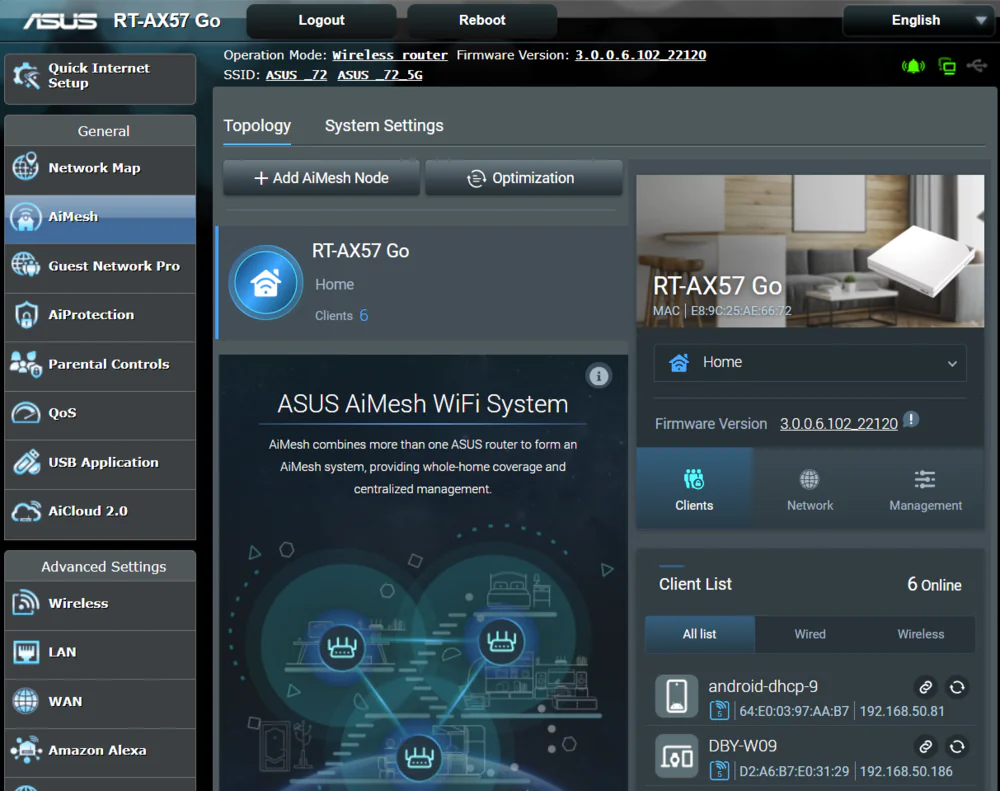Expand the Home location dropdown

810,363
